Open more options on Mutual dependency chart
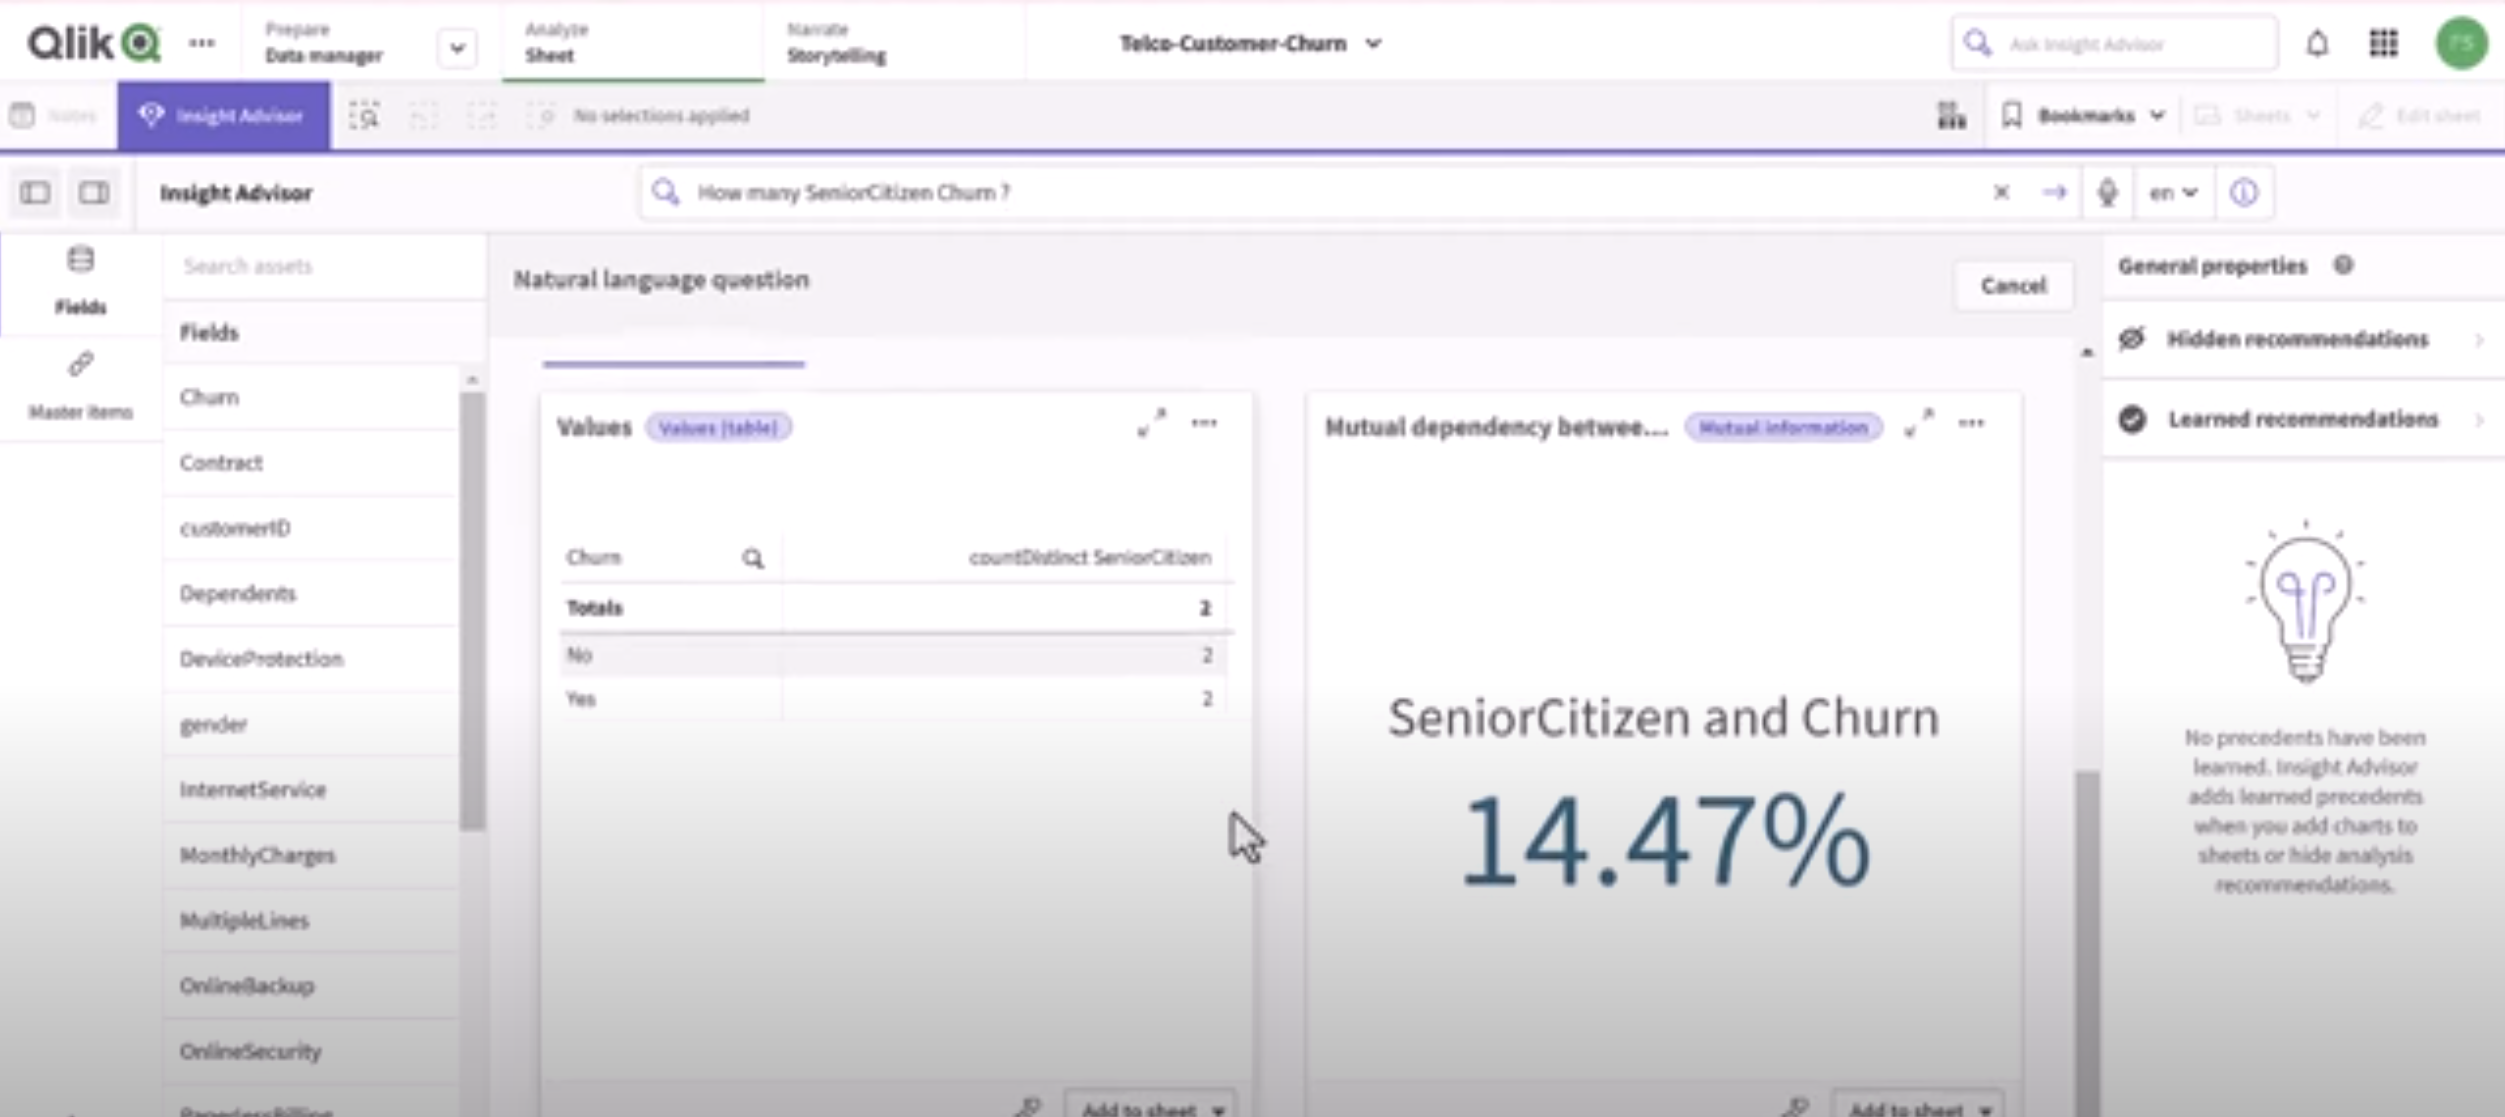 coord(1971,424)
